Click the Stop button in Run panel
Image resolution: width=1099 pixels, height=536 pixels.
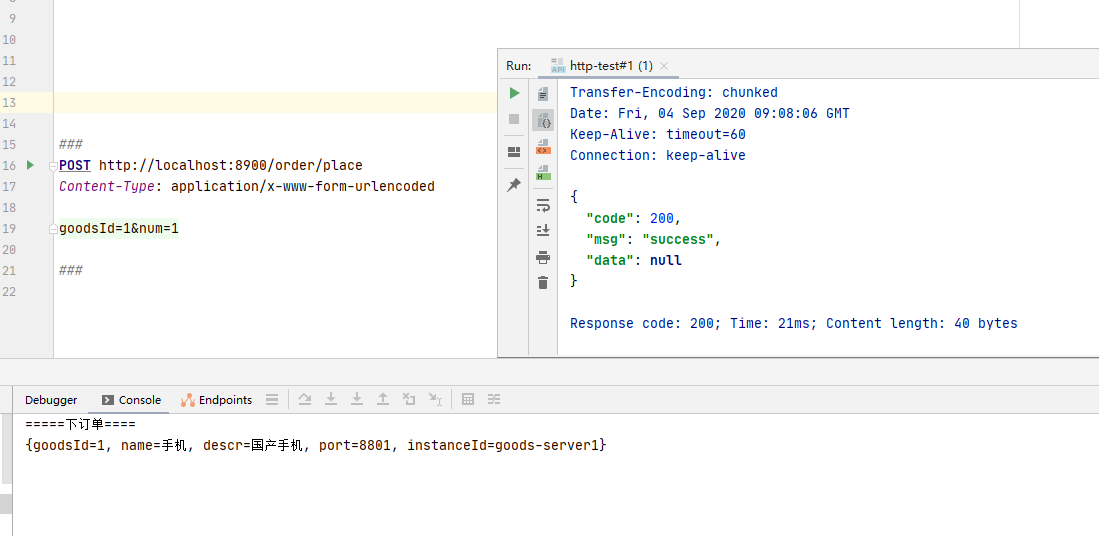tap(514, 119)
